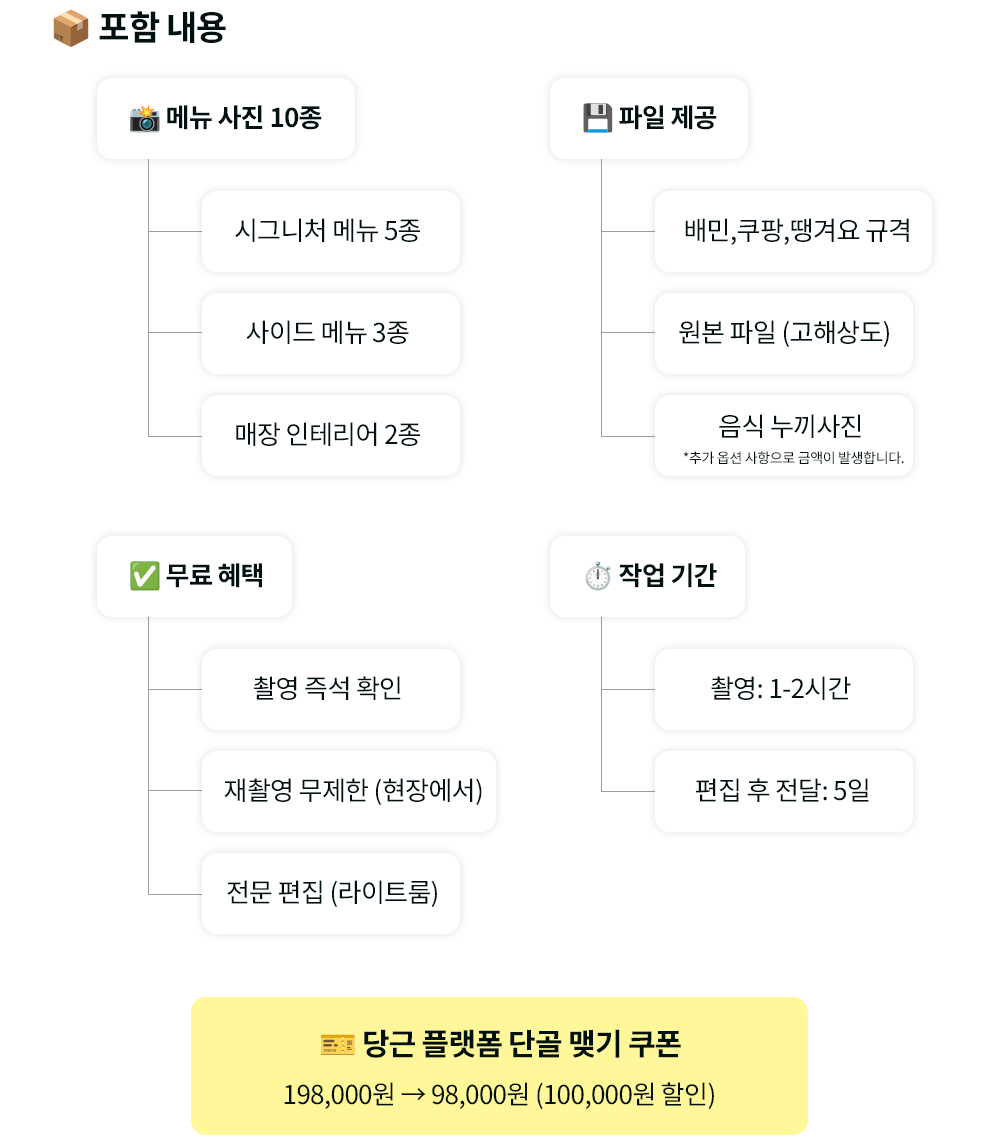The height and width of the screenshot is (1144, 1000).
Task: Click the 배민,쿠팡,땡겨요 규격 box
Action: coord(793,232)
